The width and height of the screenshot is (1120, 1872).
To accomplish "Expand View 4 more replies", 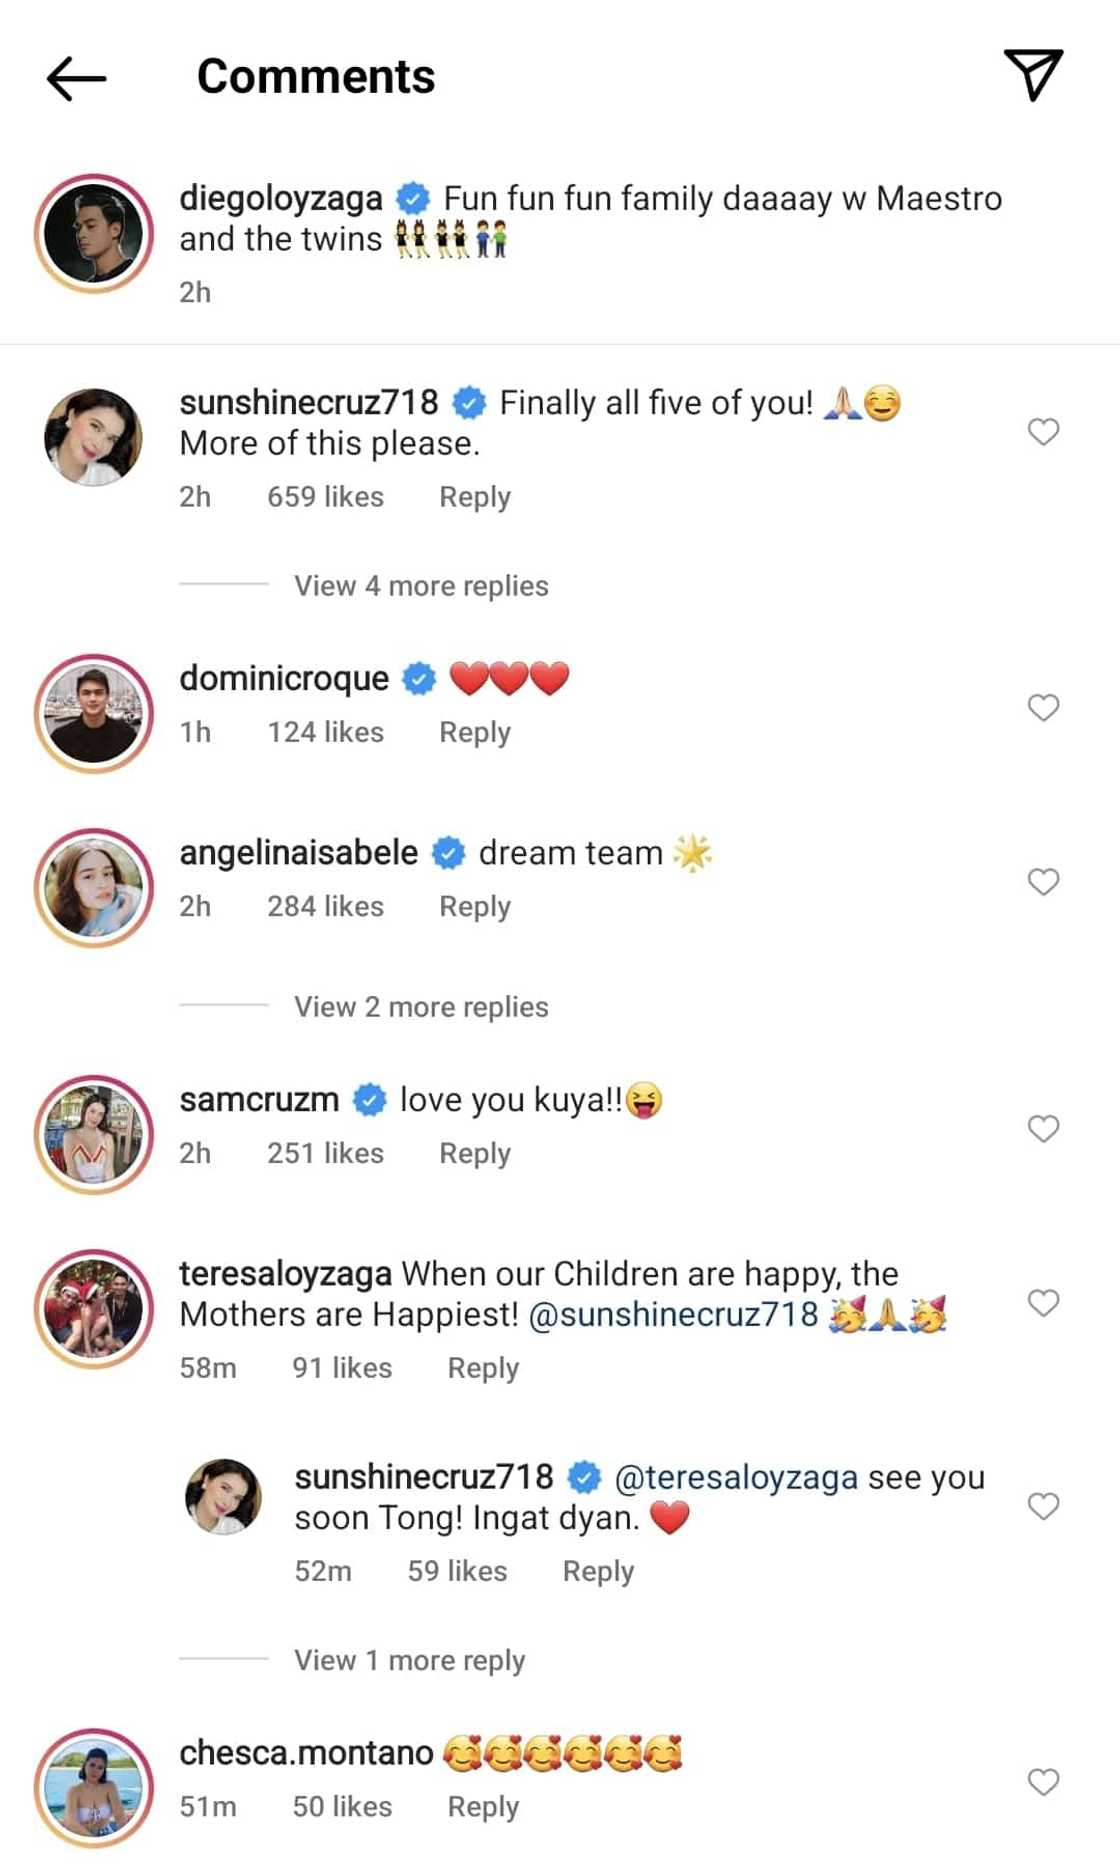I will click(x=421, y=586).
